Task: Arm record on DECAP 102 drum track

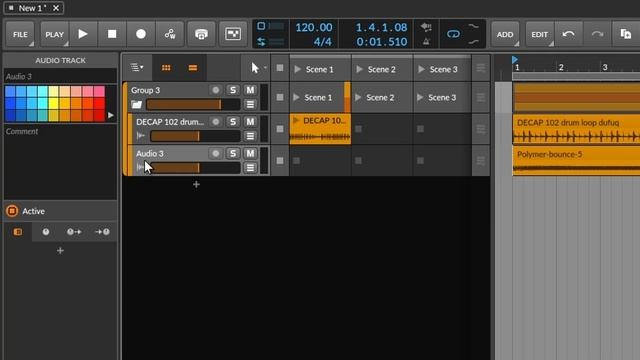Action: pyautogui.click(x=216, y=122)
